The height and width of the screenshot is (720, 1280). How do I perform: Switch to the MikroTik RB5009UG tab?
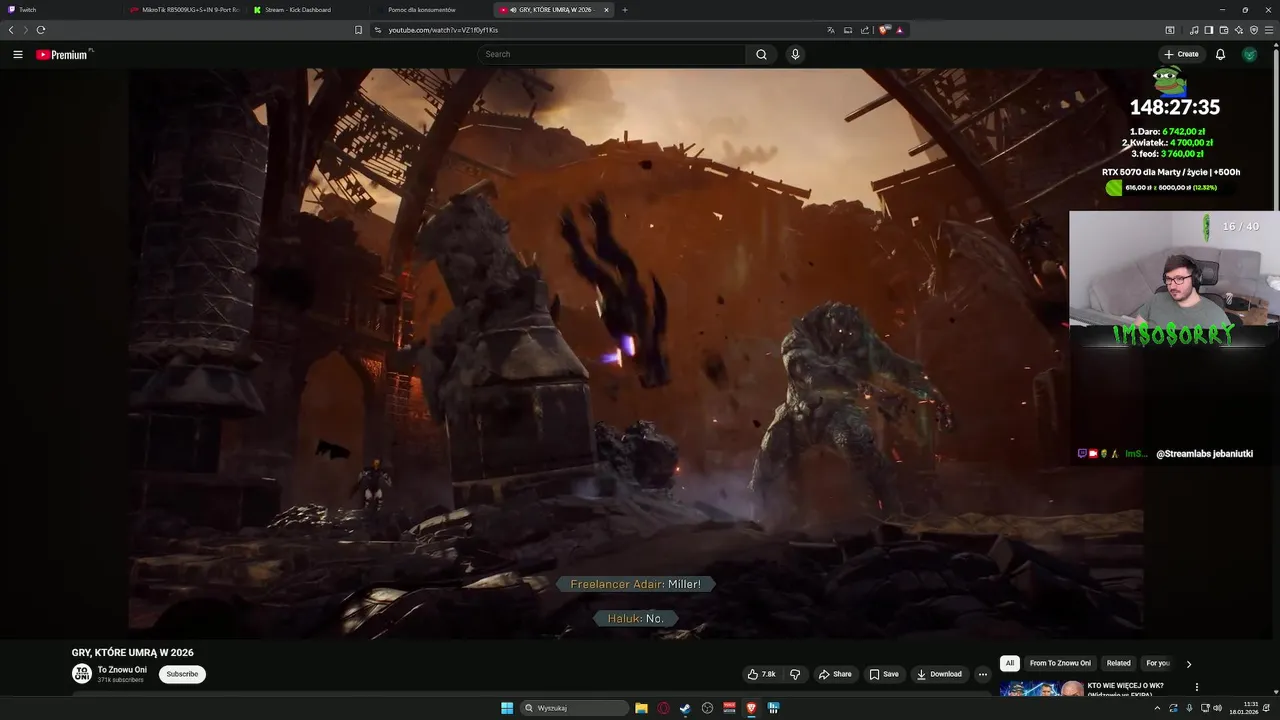tap(185, 10)
